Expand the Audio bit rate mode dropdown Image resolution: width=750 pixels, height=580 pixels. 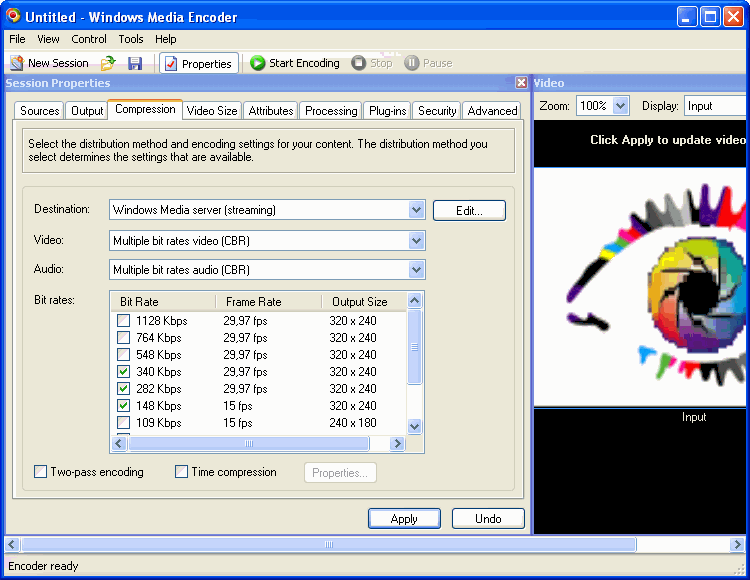[417, 270]
